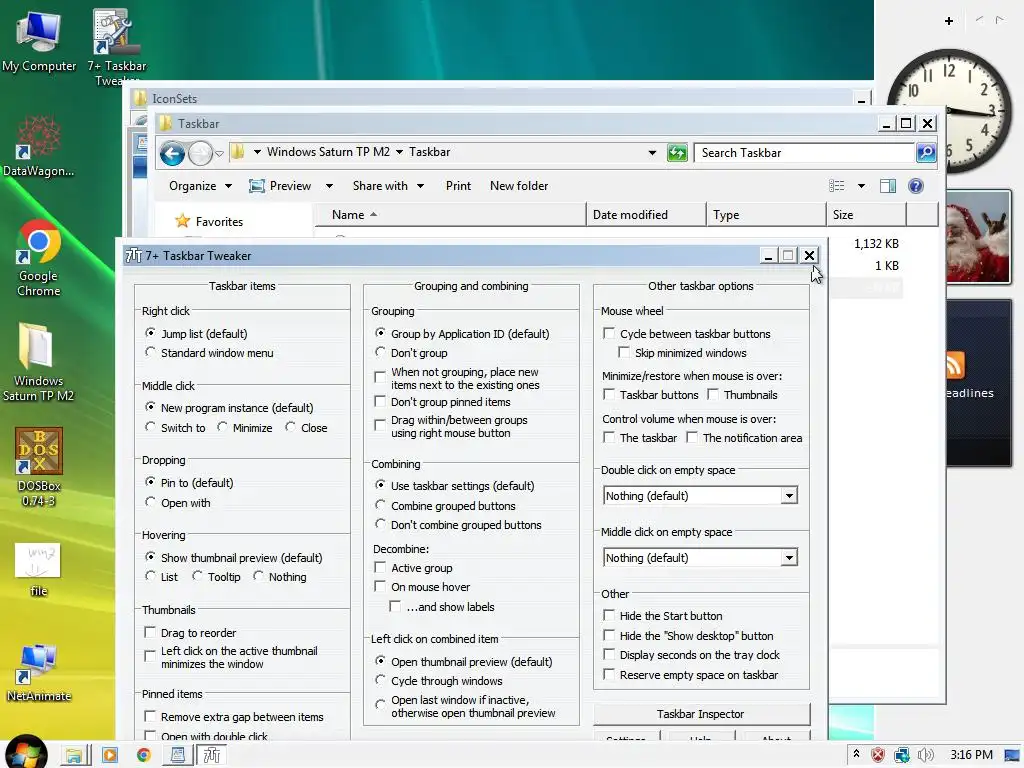The width and height of the screenshot is (1024, 768).
Task: Click the Start orb button
Action: pyautogui.click(x=25, y=752)
